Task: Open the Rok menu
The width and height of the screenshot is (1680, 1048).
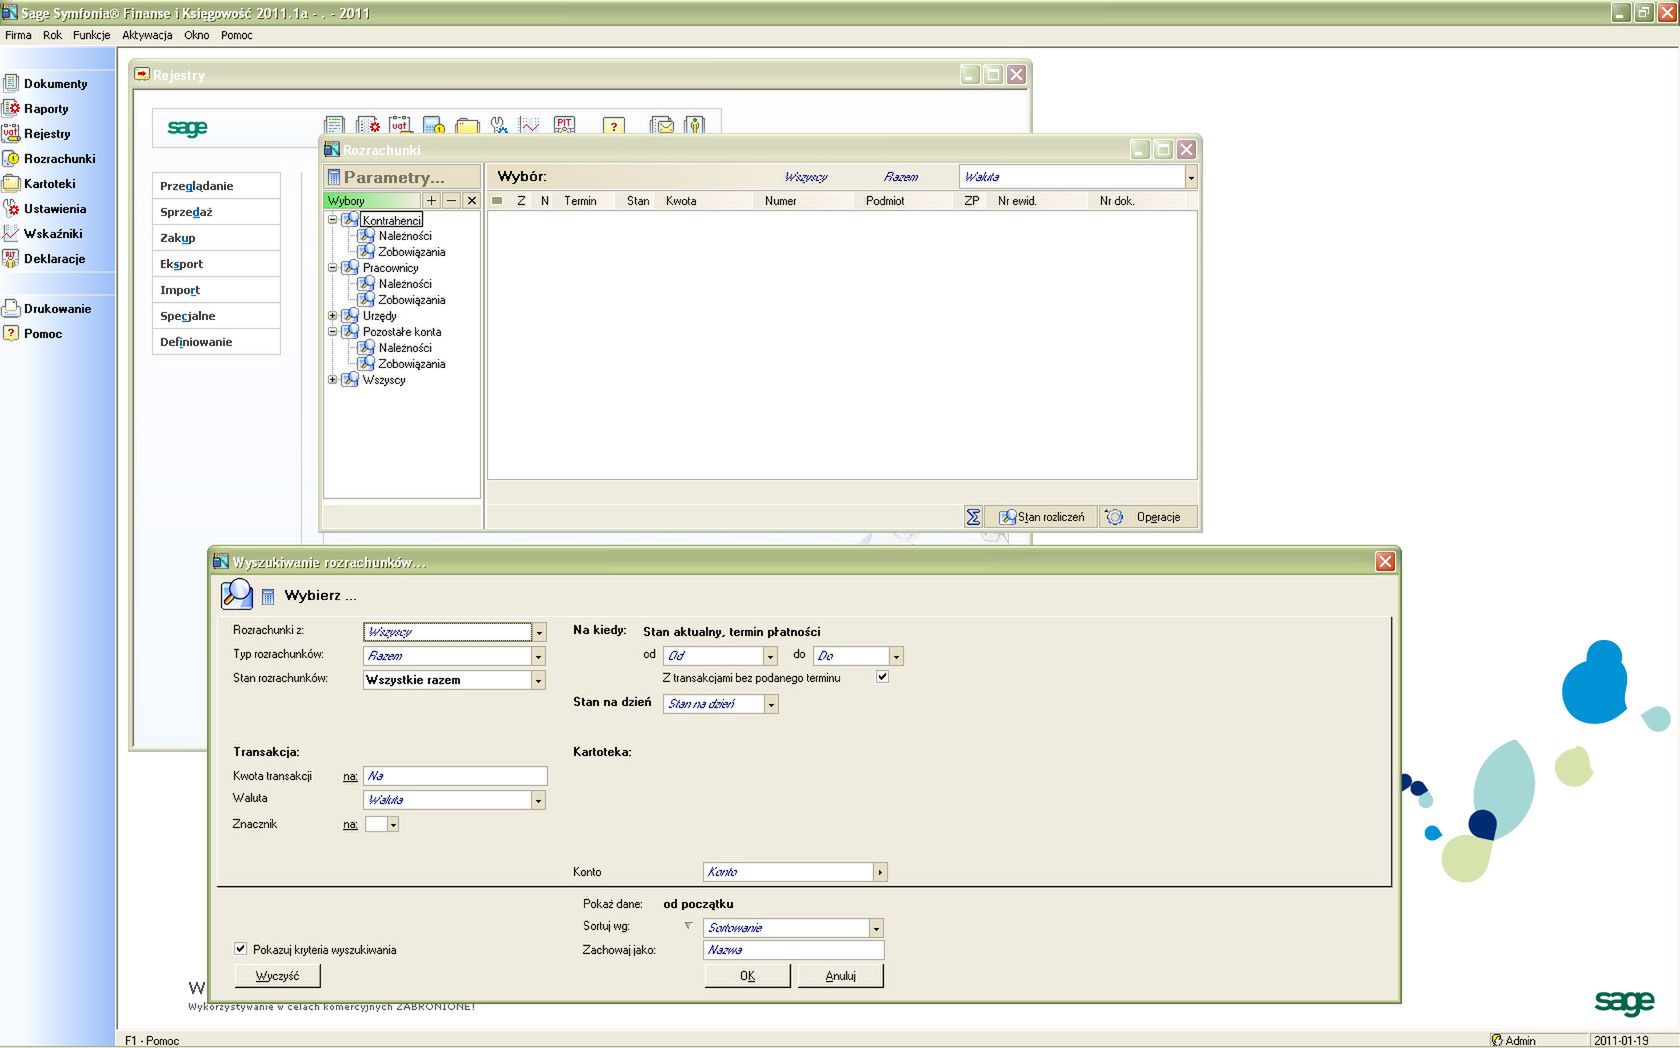Action: (x=52, y=35)
